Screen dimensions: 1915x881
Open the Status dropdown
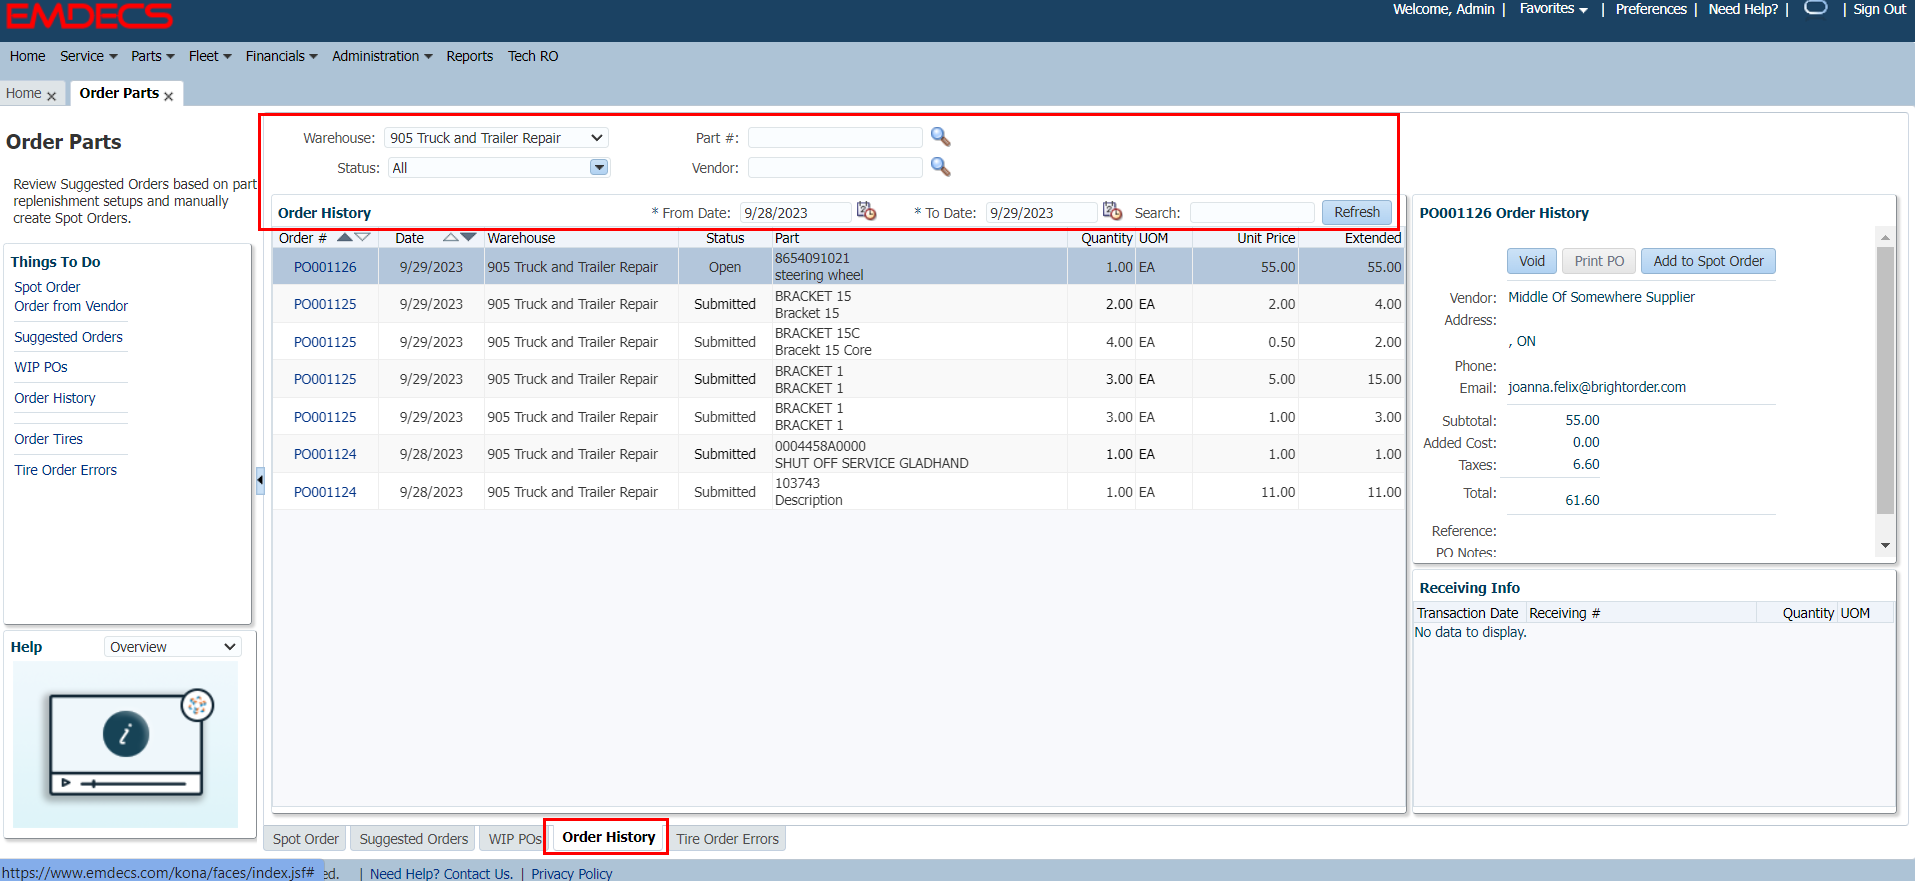coord(599,167)
